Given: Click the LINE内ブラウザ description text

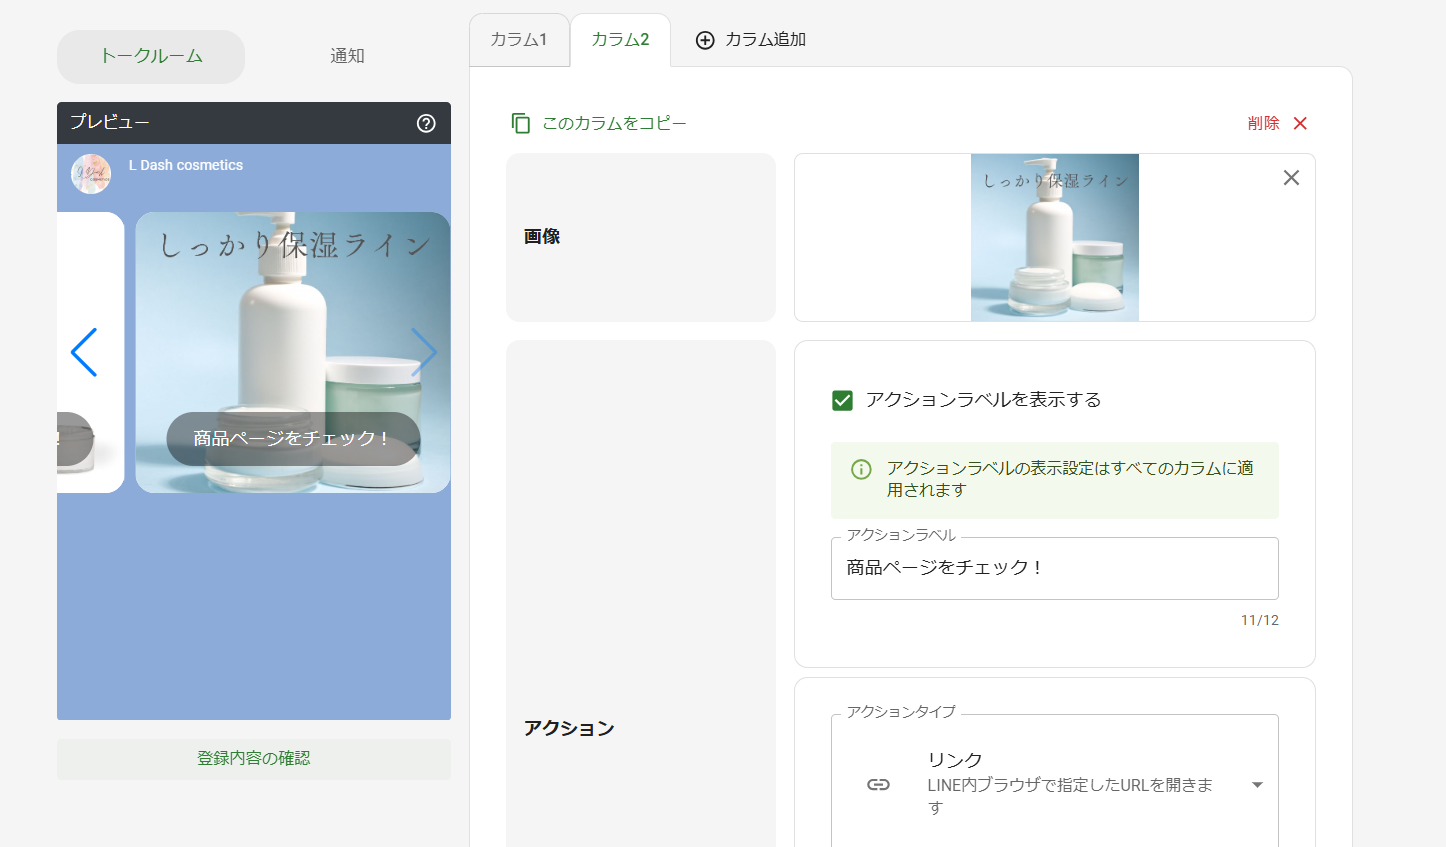Looking at the screenshot, I should [x=1070, y=796].
